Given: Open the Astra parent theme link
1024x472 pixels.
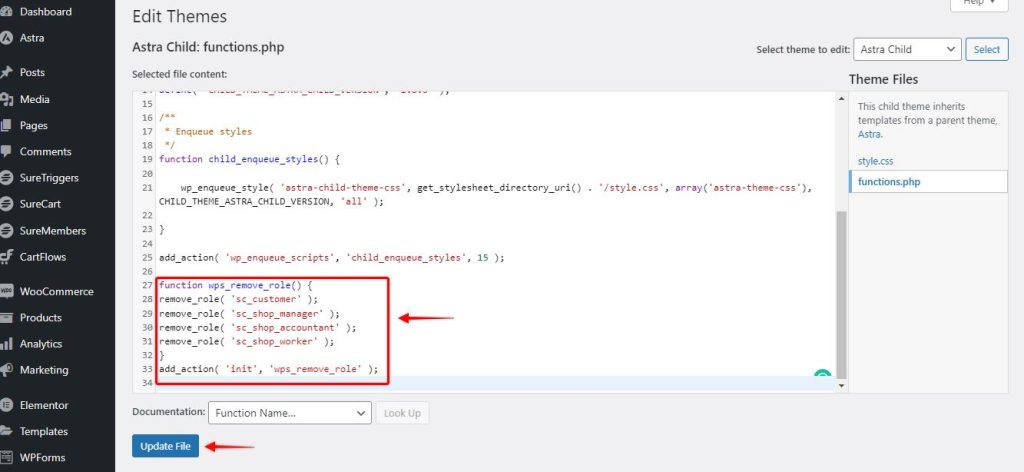Looking at the screenshot, I should pos(869,134).
